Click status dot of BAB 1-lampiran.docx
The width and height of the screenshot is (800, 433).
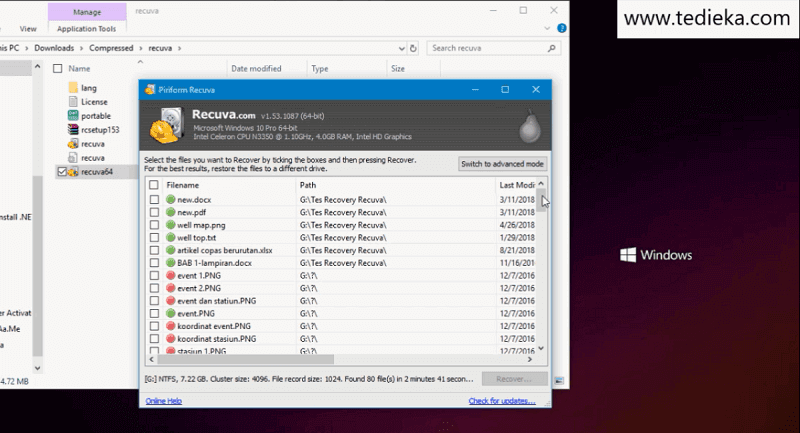[x=171, y=263]
